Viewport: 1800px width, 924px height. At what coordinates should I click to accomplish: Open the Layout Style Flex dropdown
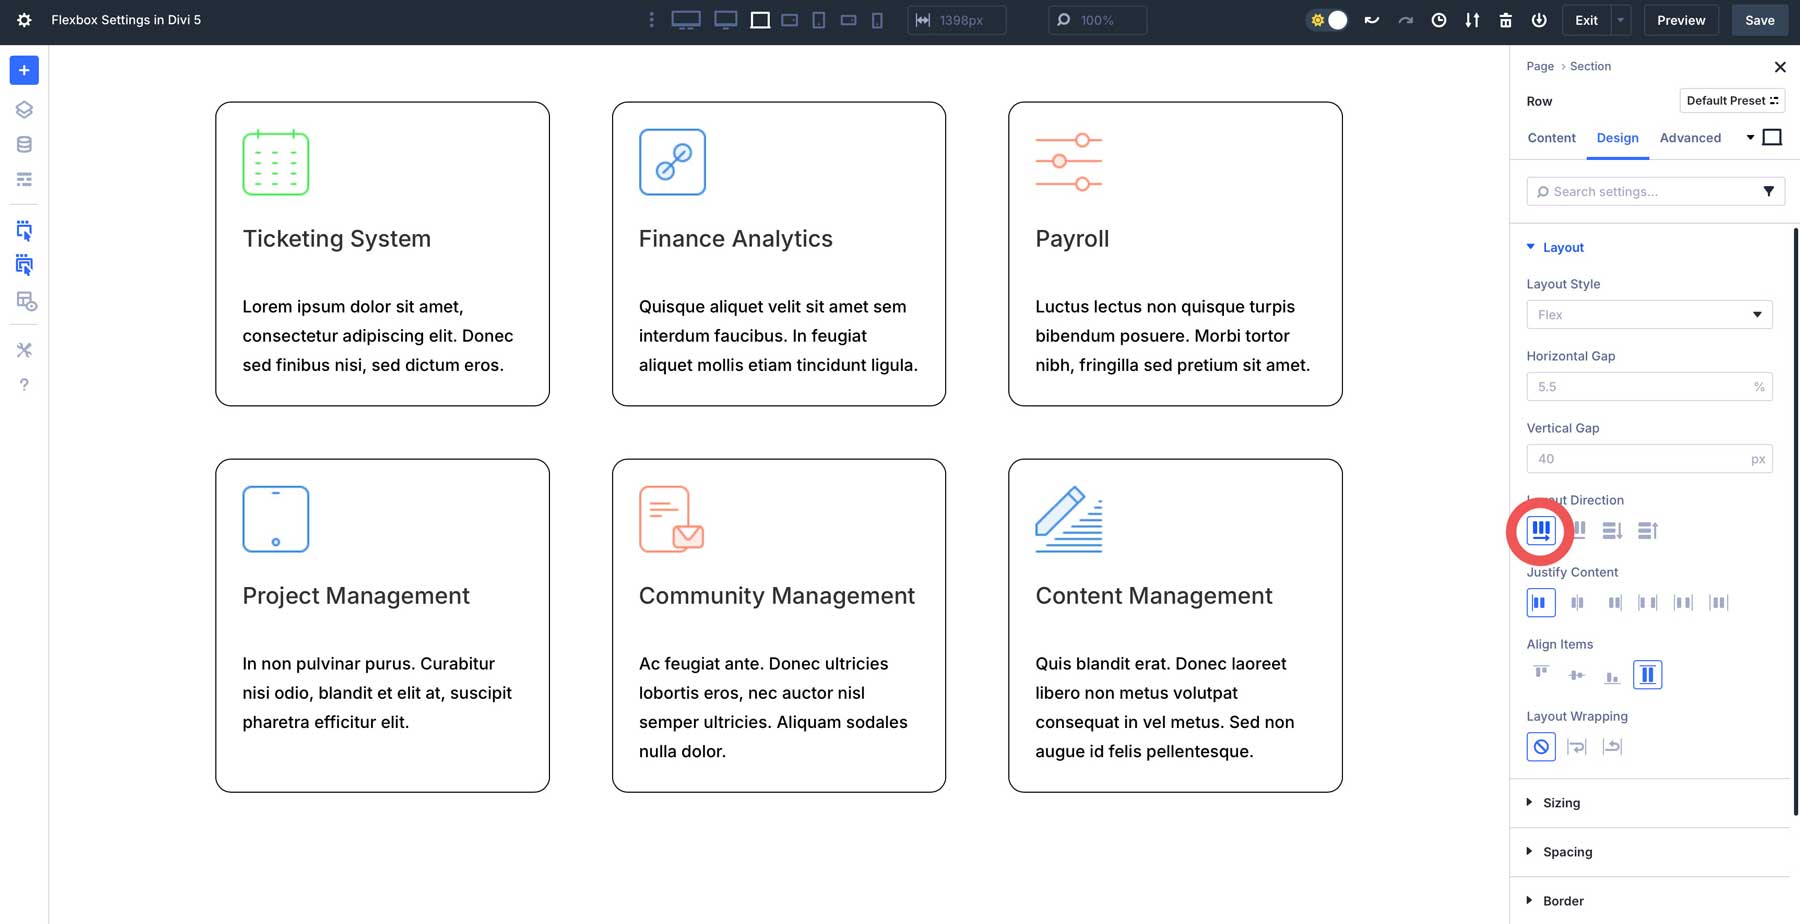pyautogui.click(x=1649, y=315)
